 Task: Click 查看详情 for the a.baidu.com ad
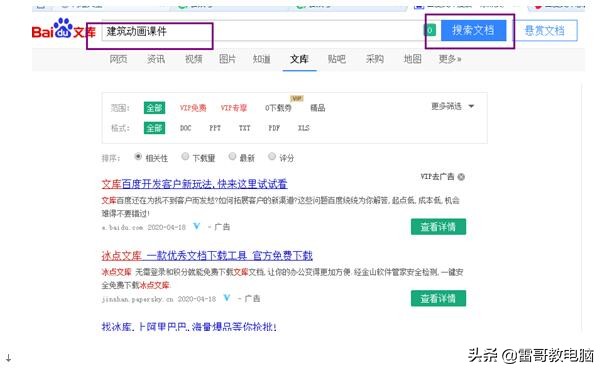pos(438,227)
